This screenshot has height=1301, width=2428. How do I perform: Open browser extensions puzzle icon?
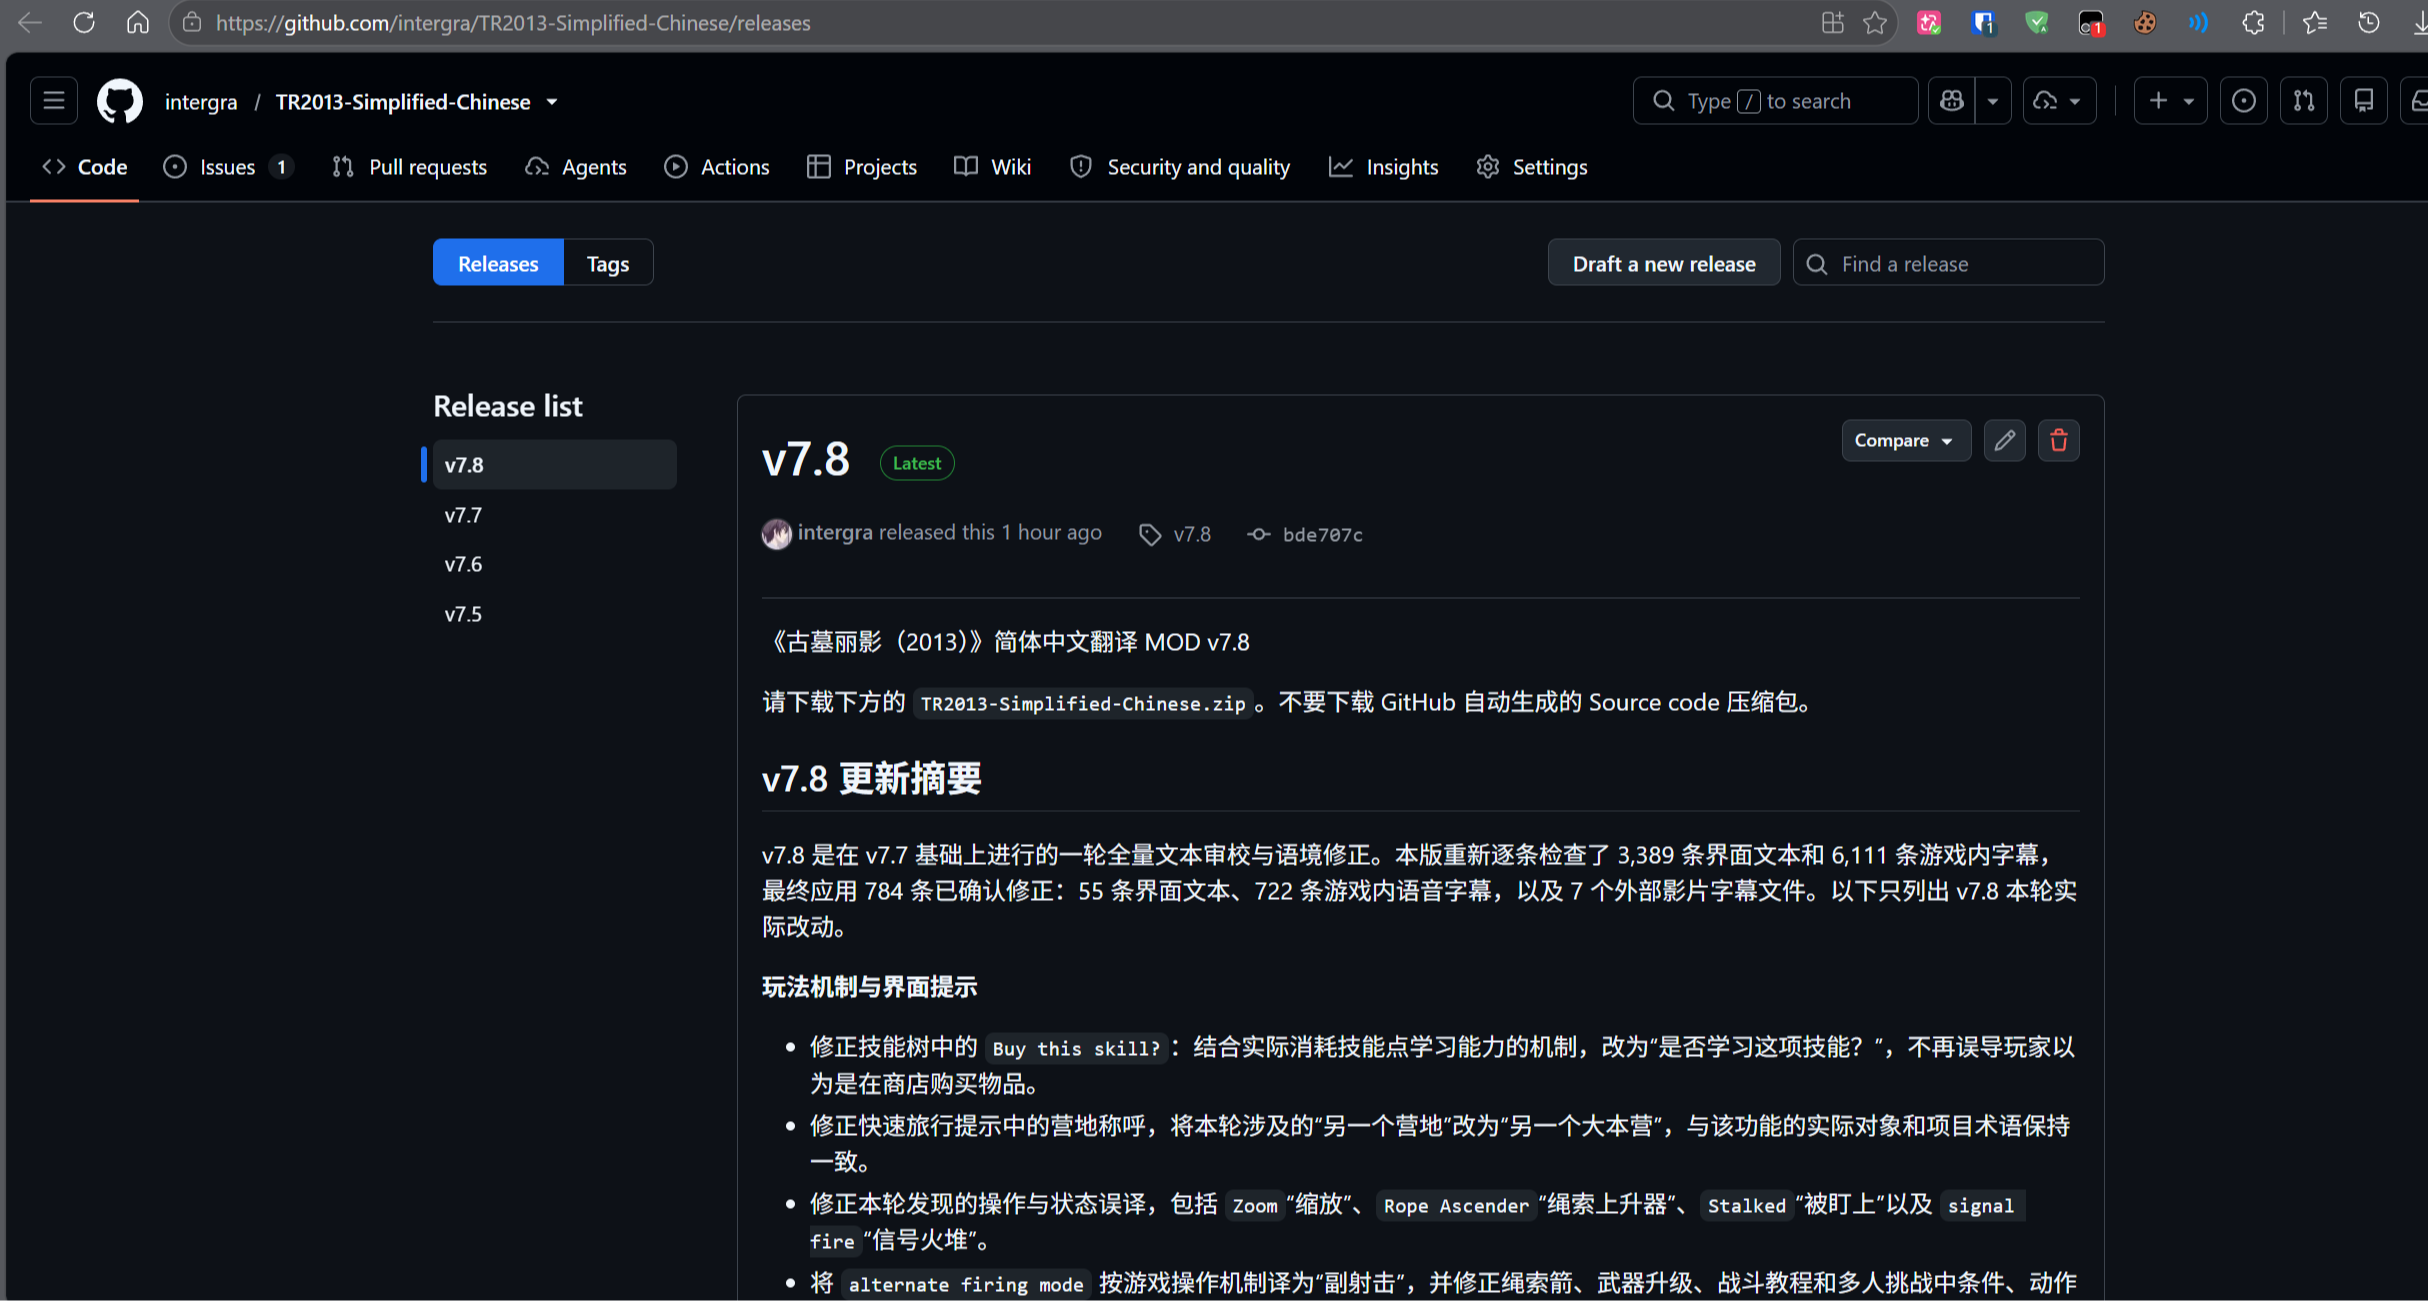(2252, 22)
